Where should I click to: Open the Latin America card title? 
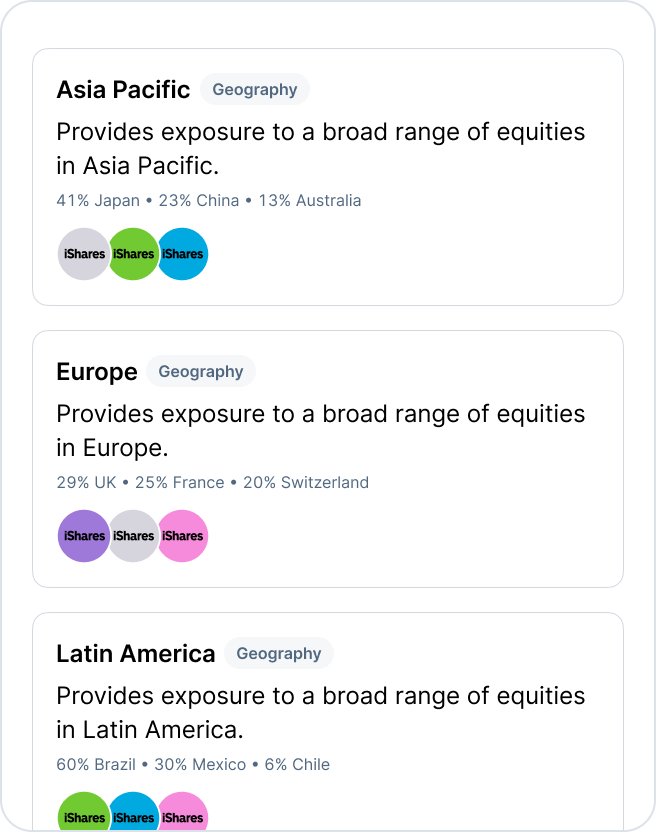[136, 654]
